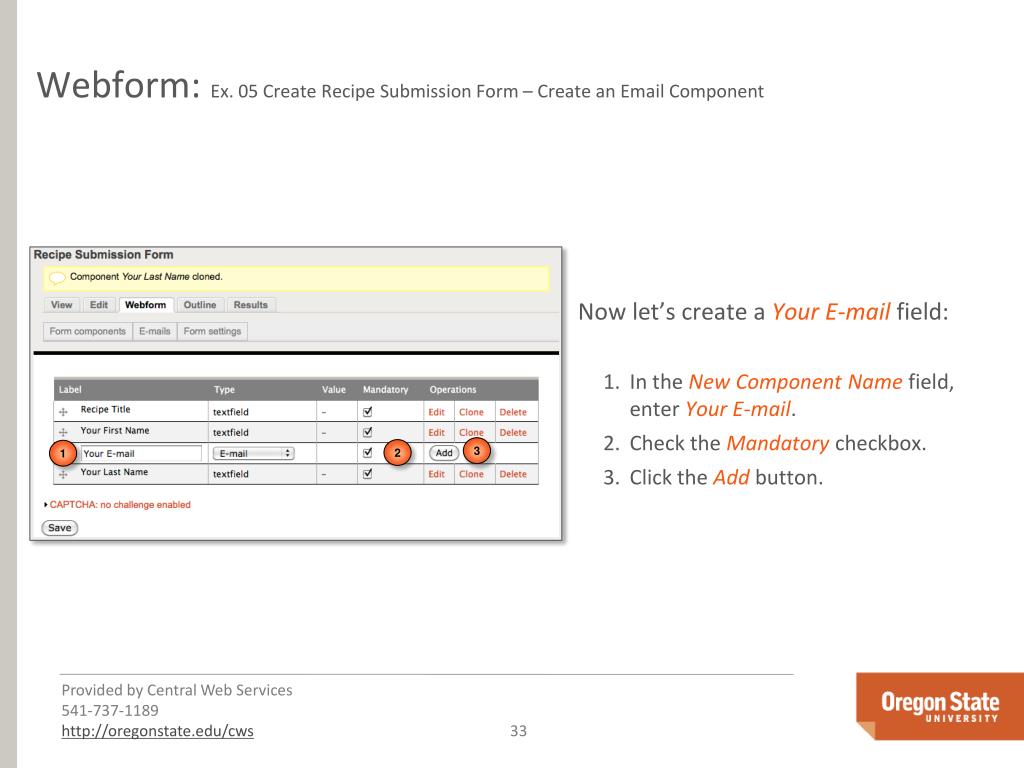Viewport: 1024px width, 768px height.
Task: Click the Save button
Action: pyautogui.click(x=59, y=528)
